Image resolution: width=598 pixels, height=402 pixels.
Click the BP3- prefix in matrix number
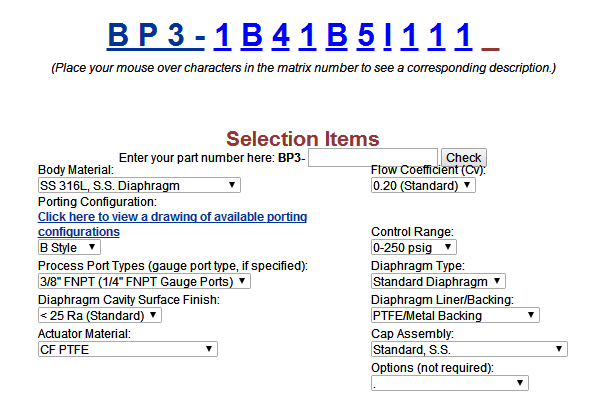[x=156, y=35]
